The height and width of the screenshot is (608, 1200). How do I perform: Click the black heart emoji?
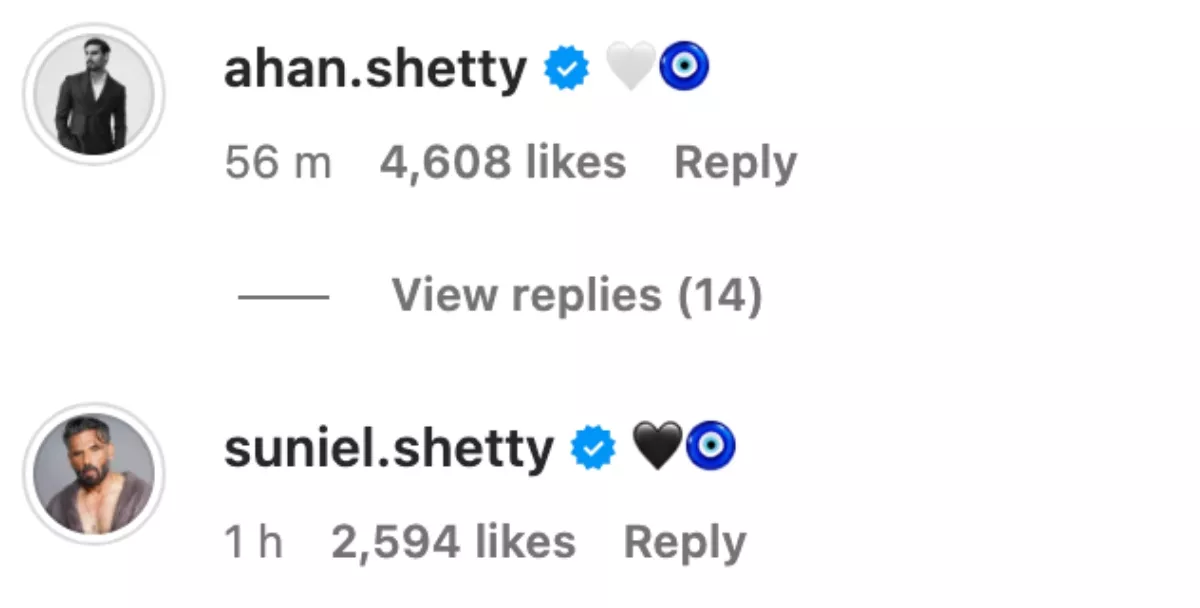tap(658, 447)
